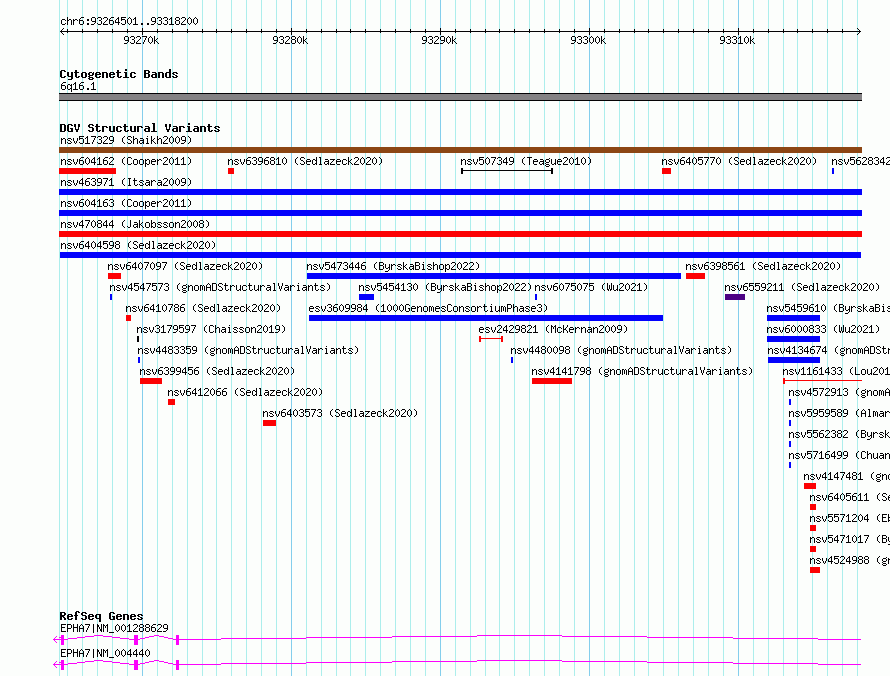
Task: Click EPHA7|NM_001288629 gene label
Action: (114, 628)
